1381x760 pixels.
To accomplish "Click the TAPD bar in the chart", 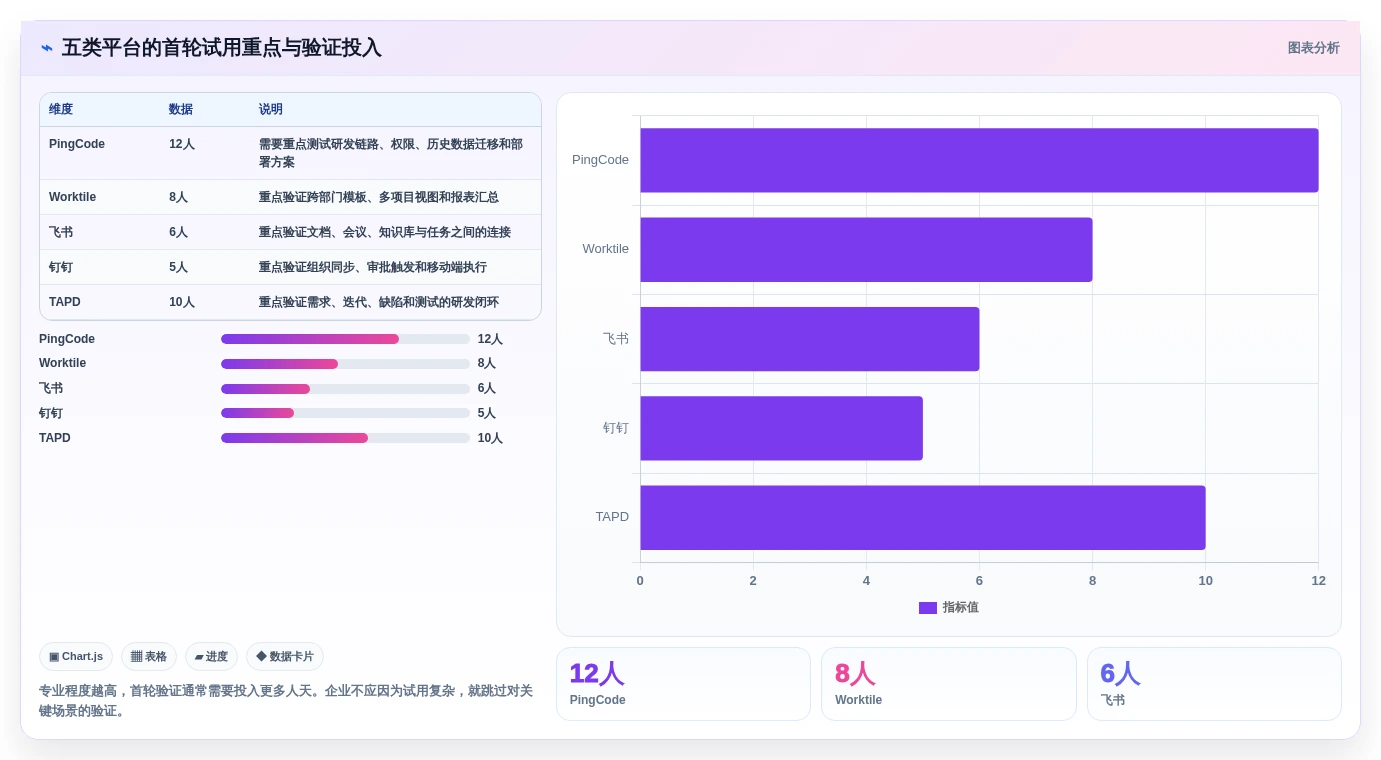I will point(923,518).
